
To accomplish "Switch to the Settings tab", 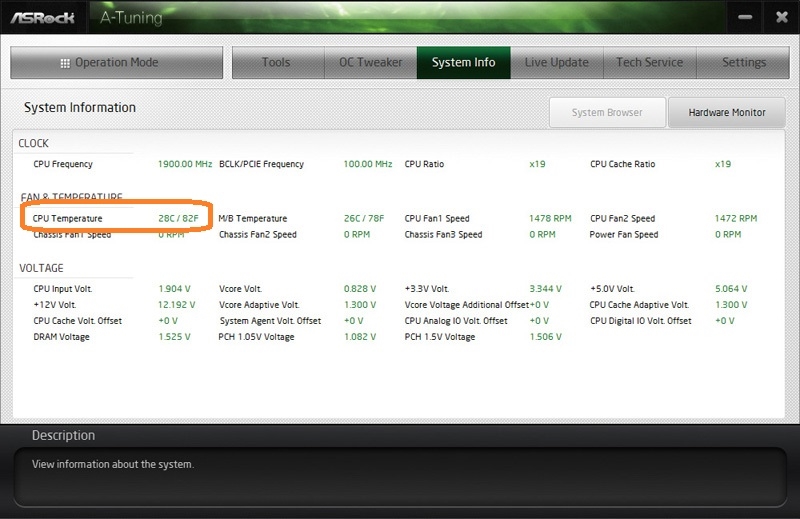I will 743,62.
